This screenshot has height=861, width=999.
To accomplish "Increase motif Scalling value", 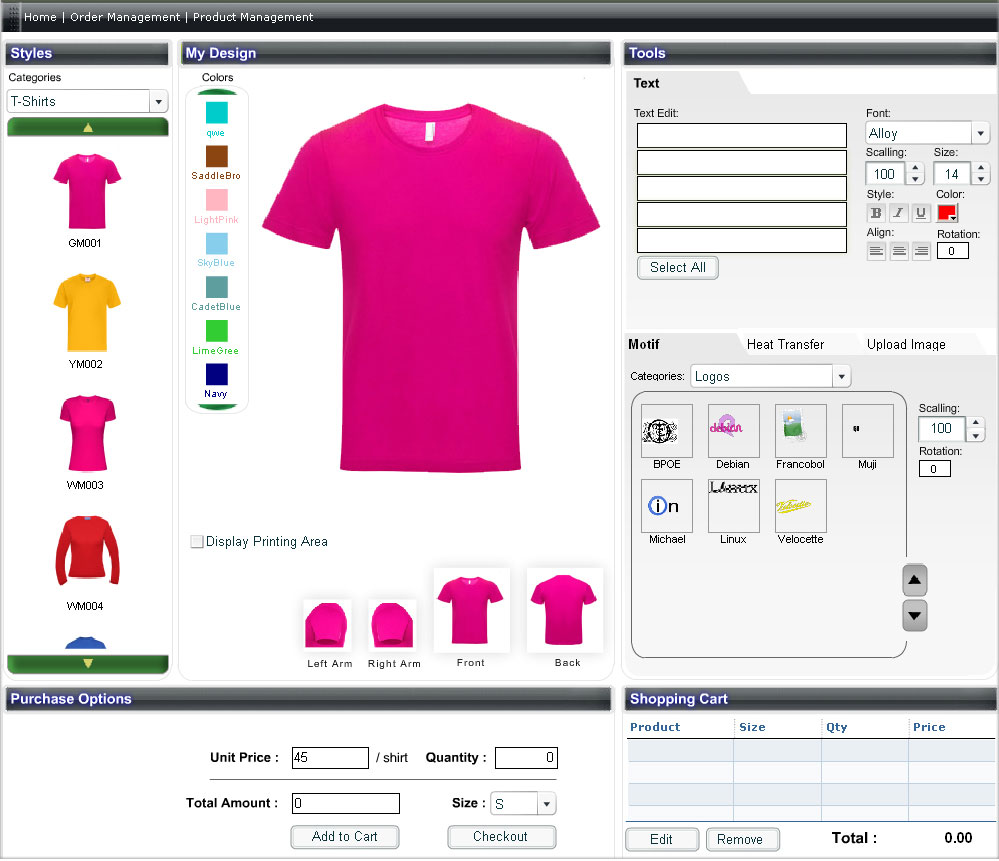I will pos(975,423).
